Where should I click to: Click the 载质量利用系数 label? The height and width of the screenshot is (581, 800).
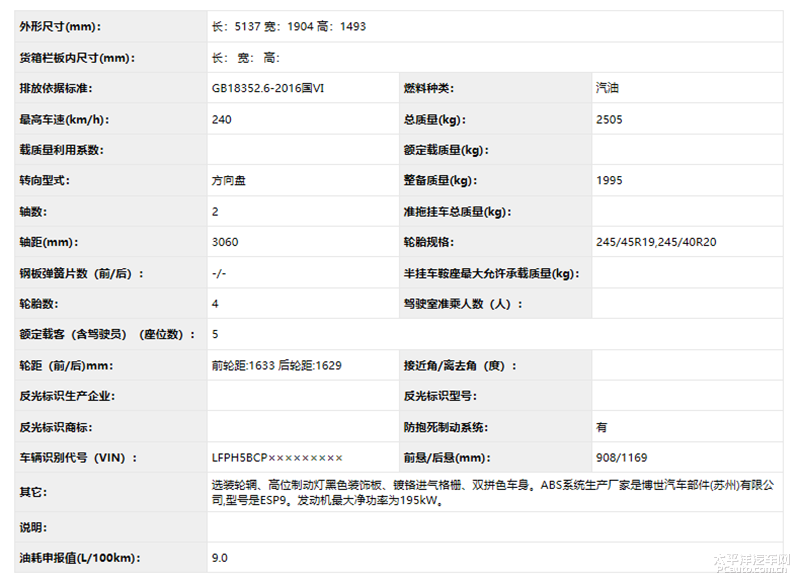pyautogui.click(x=61, y=150)
